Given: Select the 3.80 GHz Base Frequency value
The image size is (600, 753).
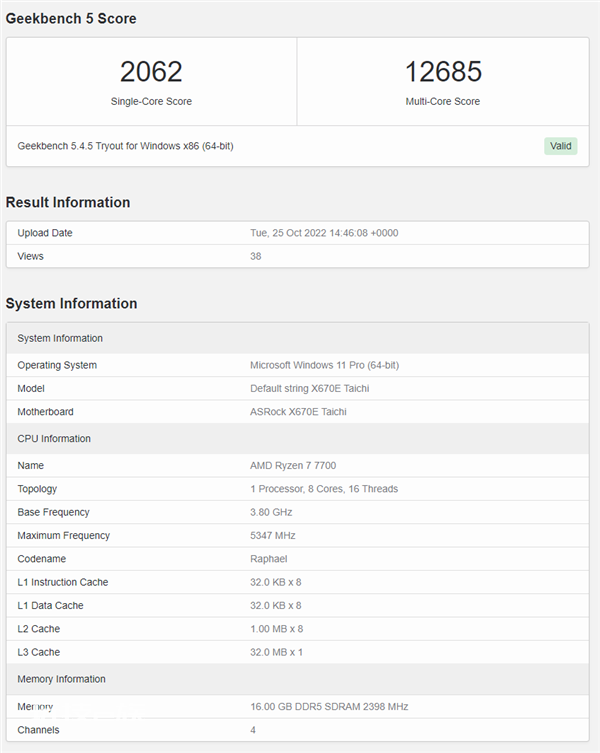Looking at the screenshot, I should coord(271,512).
